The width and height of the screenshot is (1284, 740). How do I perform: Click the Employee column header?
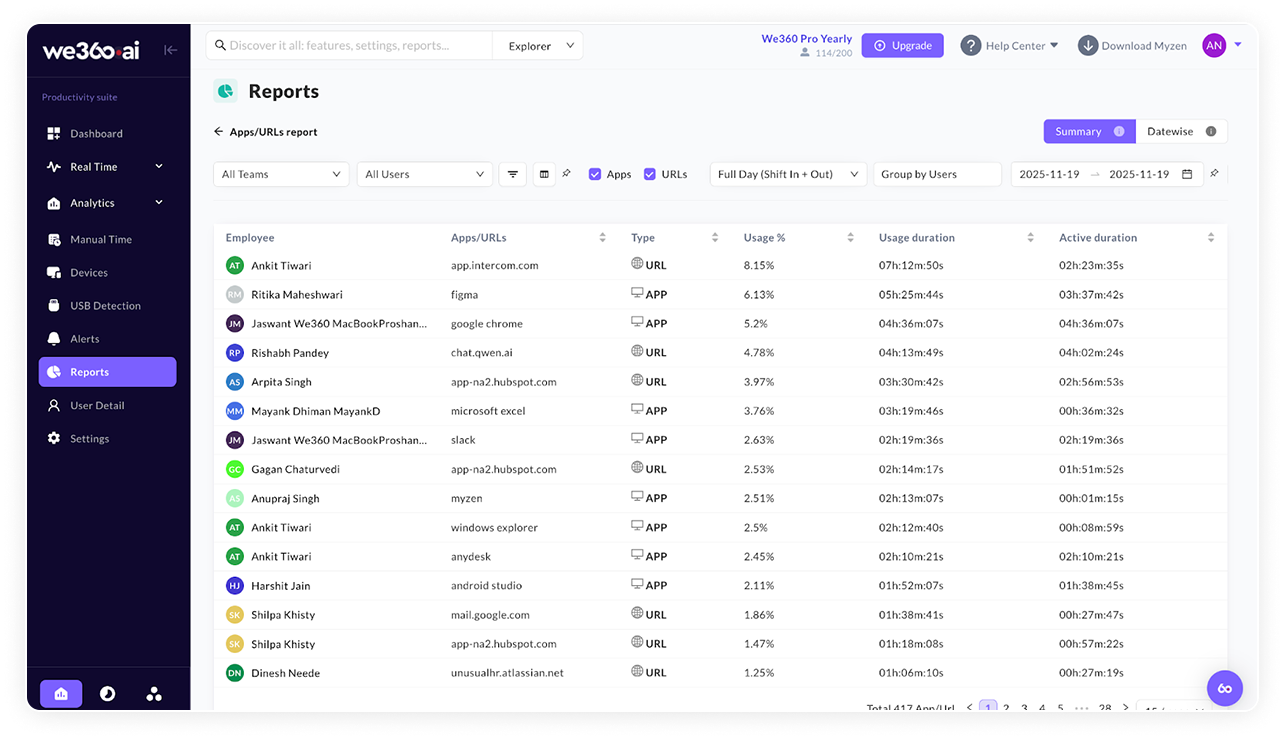pyautogui.click(x=250, y=238)
